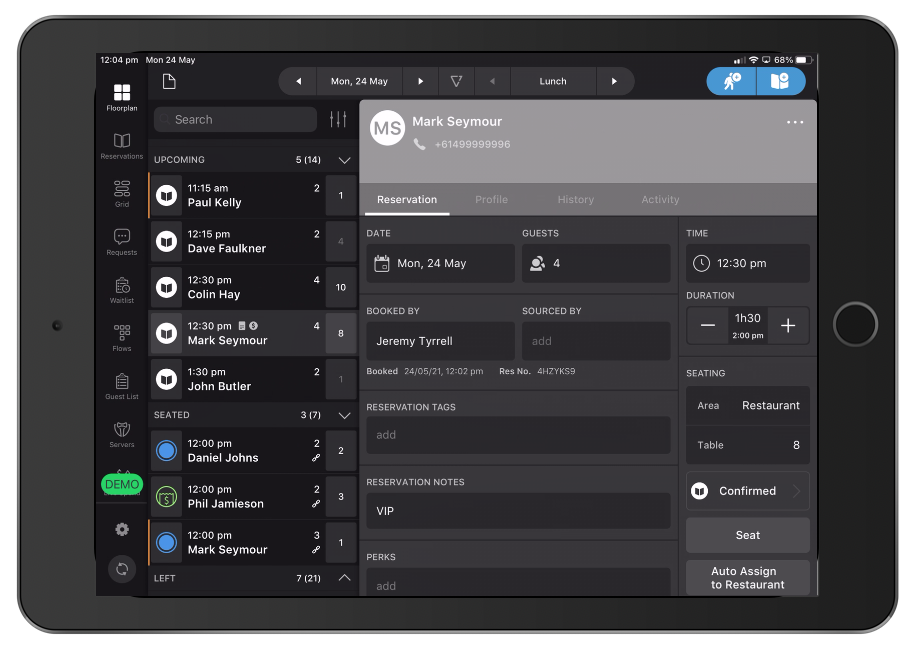
Task: Open the Flows section
Action: click(x=121, y=338)
